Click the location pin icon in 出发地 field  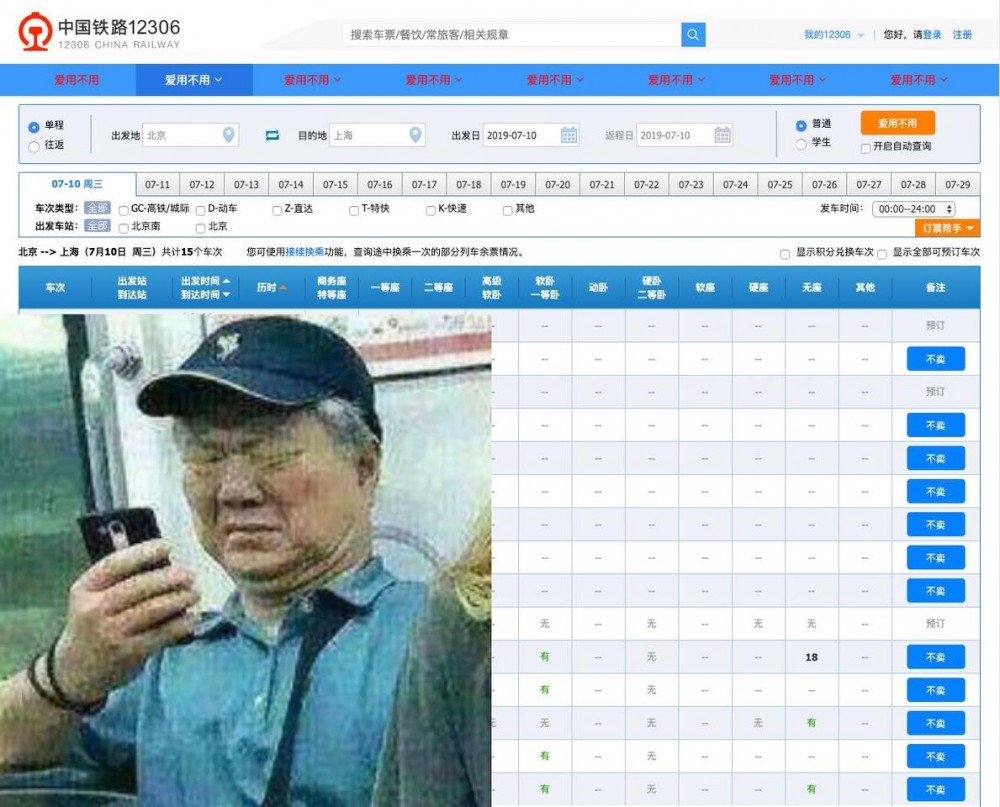click(227, 134)
